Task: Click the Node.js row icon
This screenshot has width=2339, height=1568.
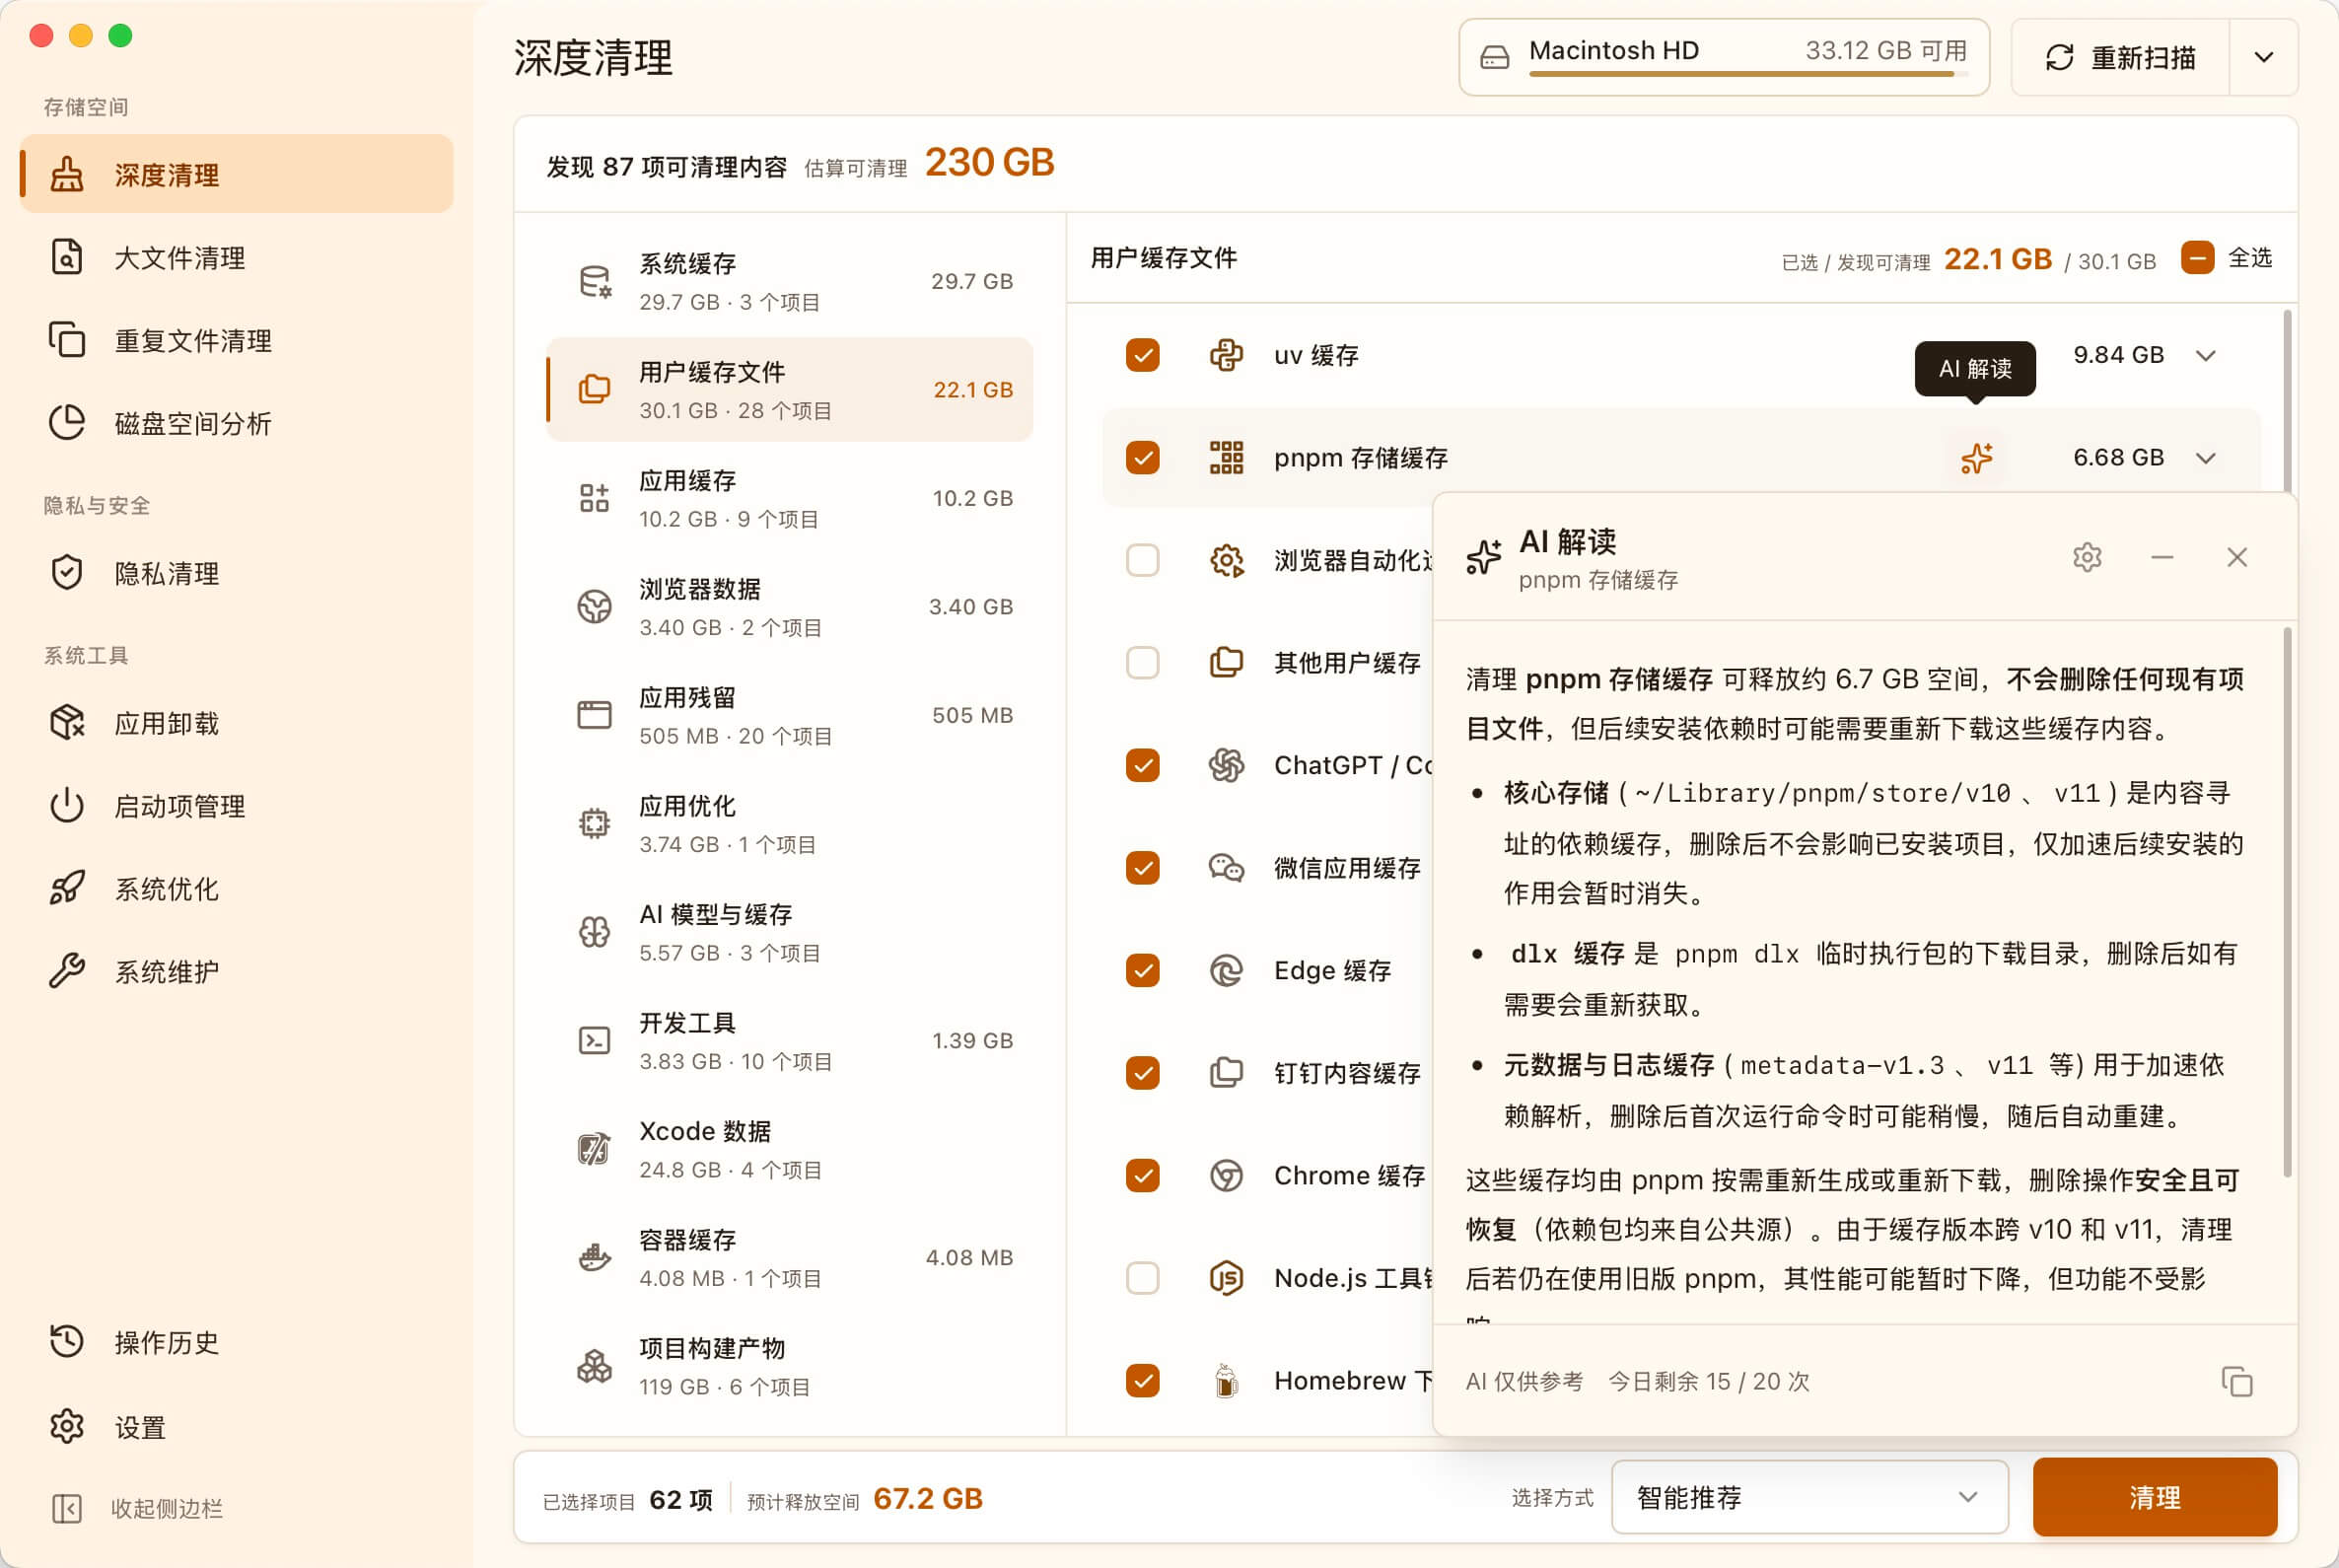Action: [1226, 1277]
